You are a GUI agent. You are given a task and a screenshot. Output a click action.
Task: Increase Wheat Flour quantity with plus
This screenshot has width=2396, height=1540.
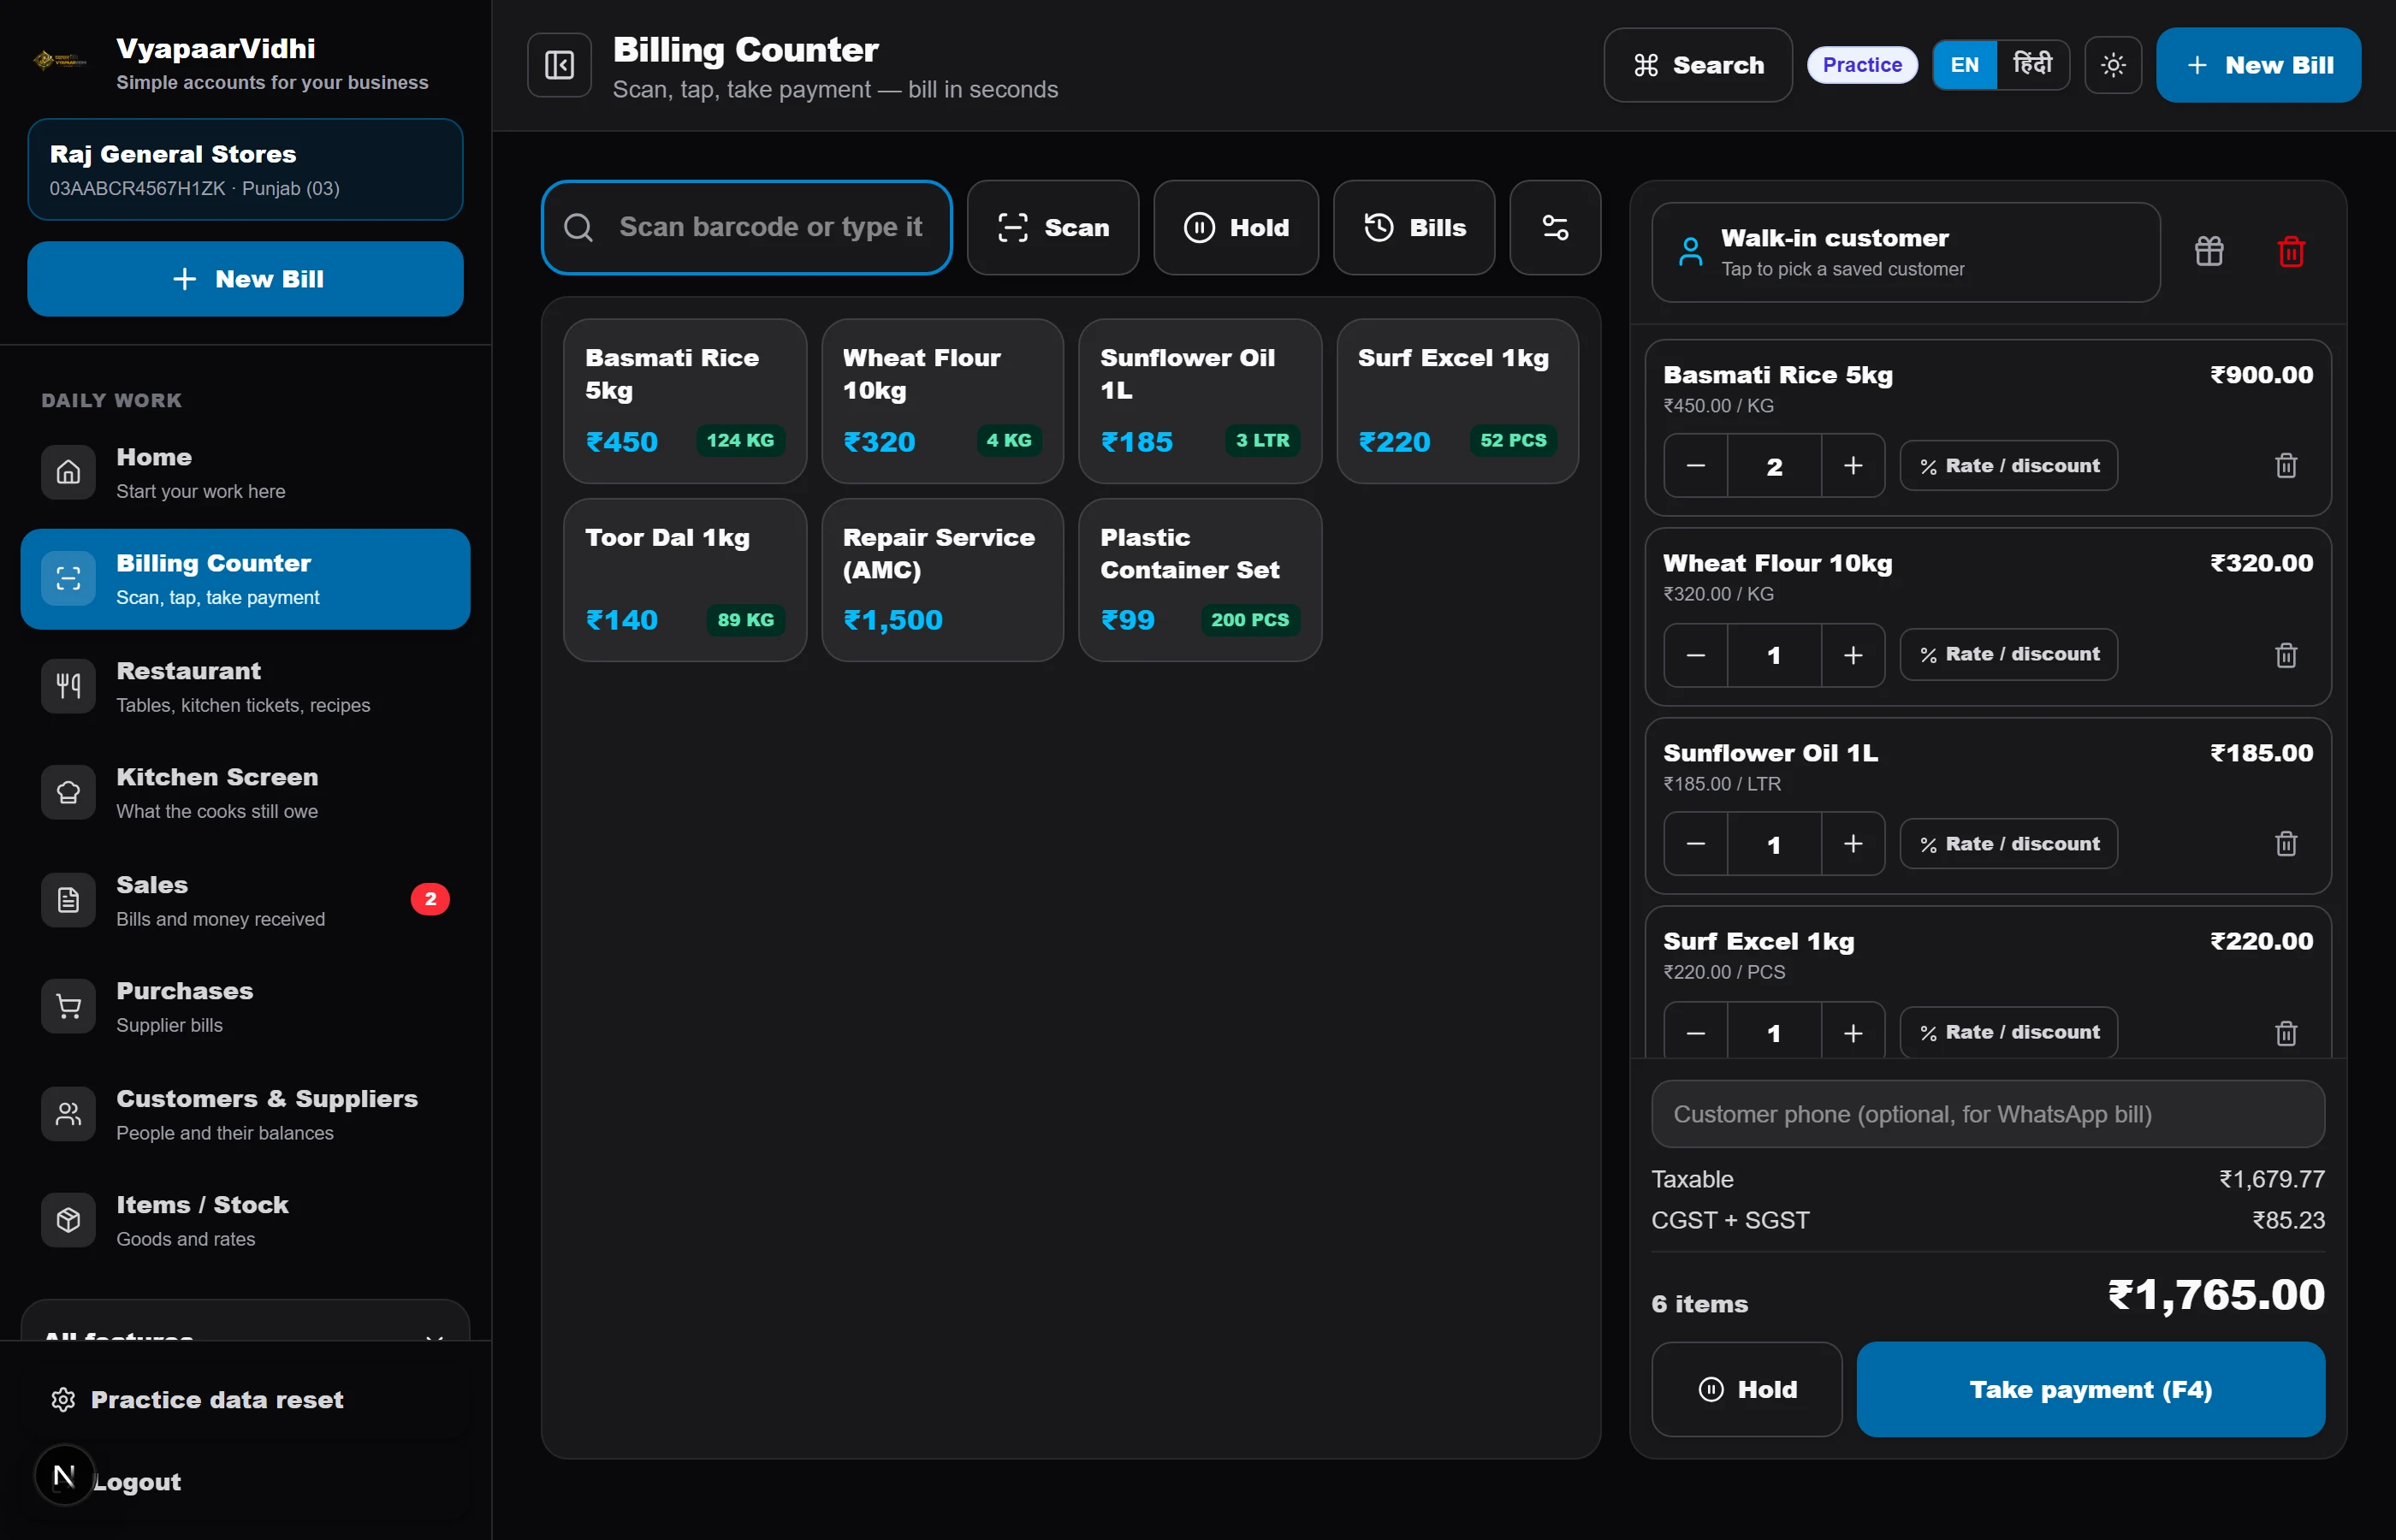tap(1852, 655)
